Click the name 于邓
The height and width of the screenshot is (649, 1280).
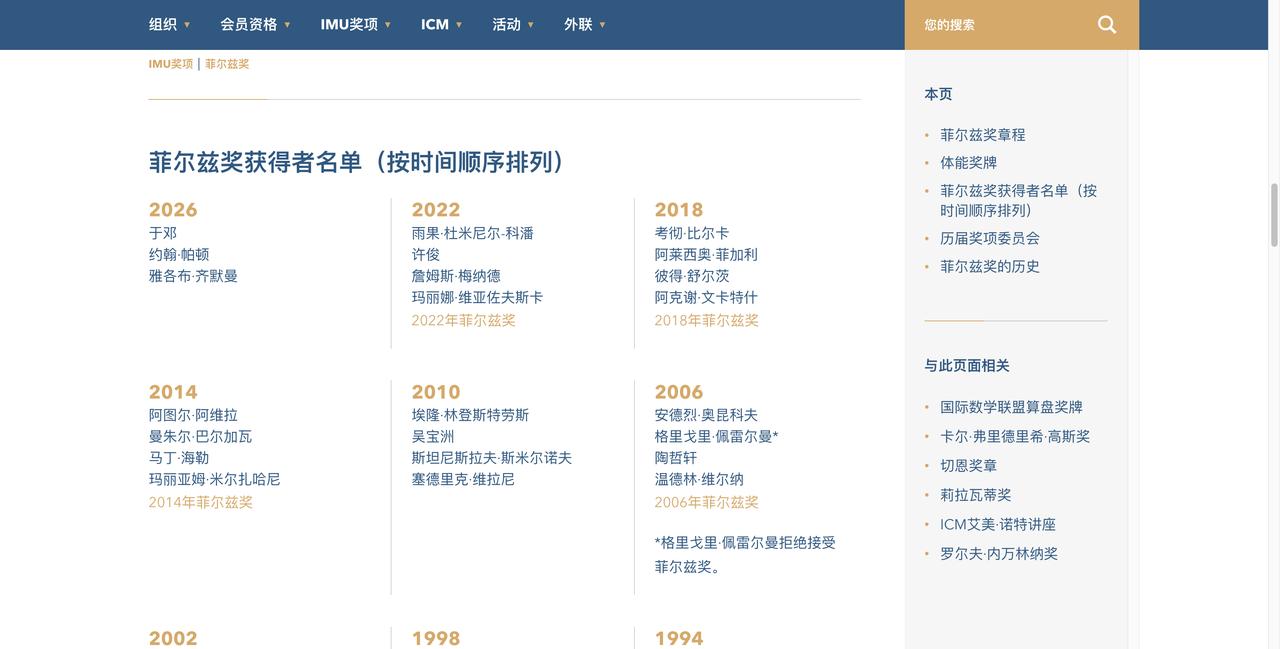[x=163, y=234]
